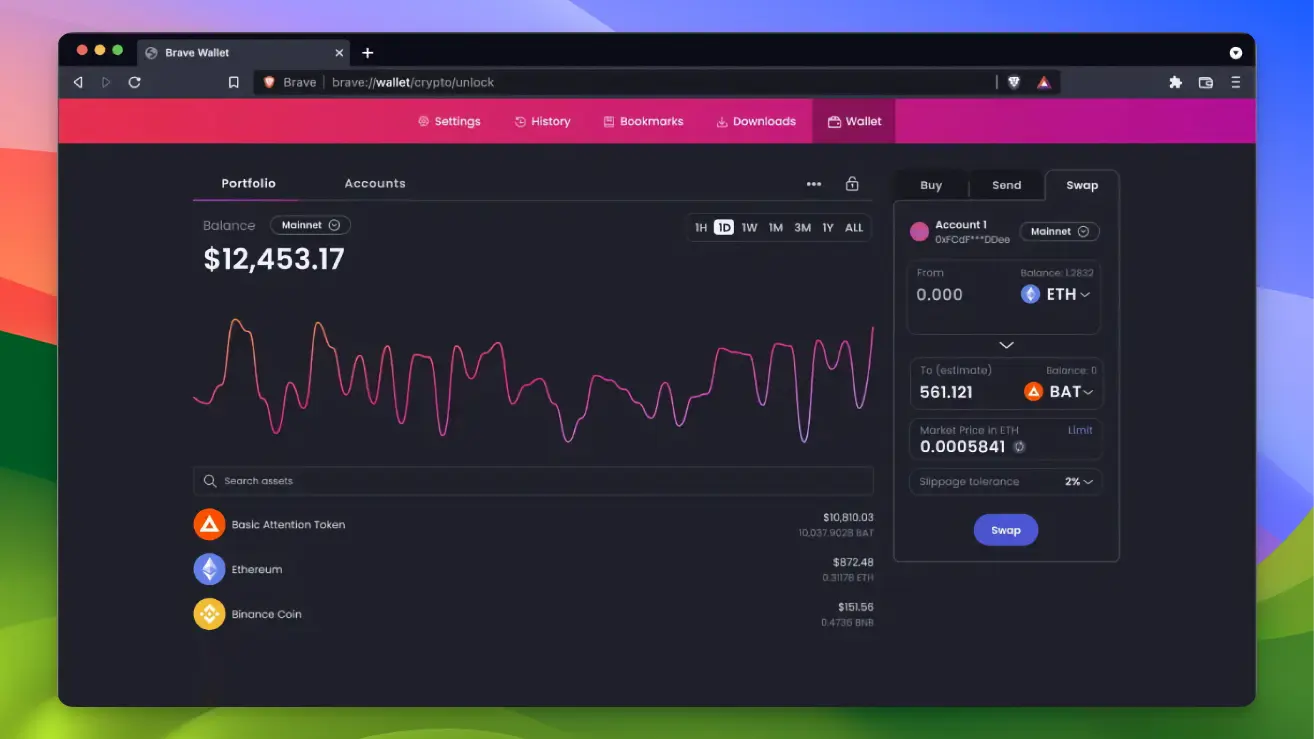Click the Downloads icon in the wallet nav
The width and height of the screenshot is (1314, 739).
(x=720, y=121)
